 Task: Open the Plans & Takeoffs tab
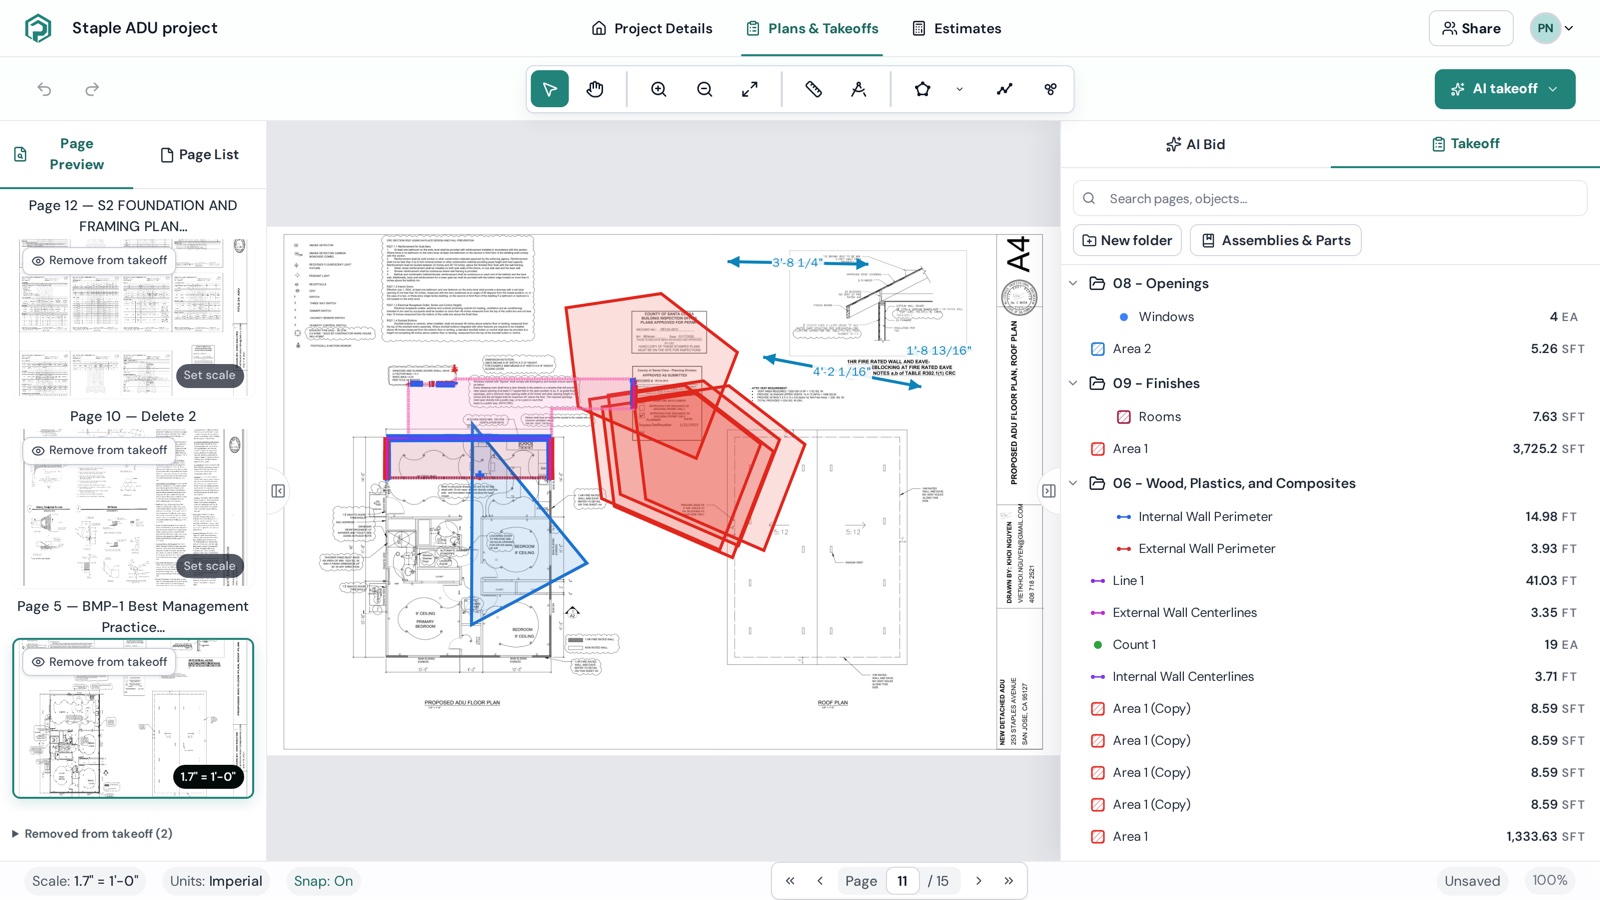pyautogui.click(x=812, y=28)
